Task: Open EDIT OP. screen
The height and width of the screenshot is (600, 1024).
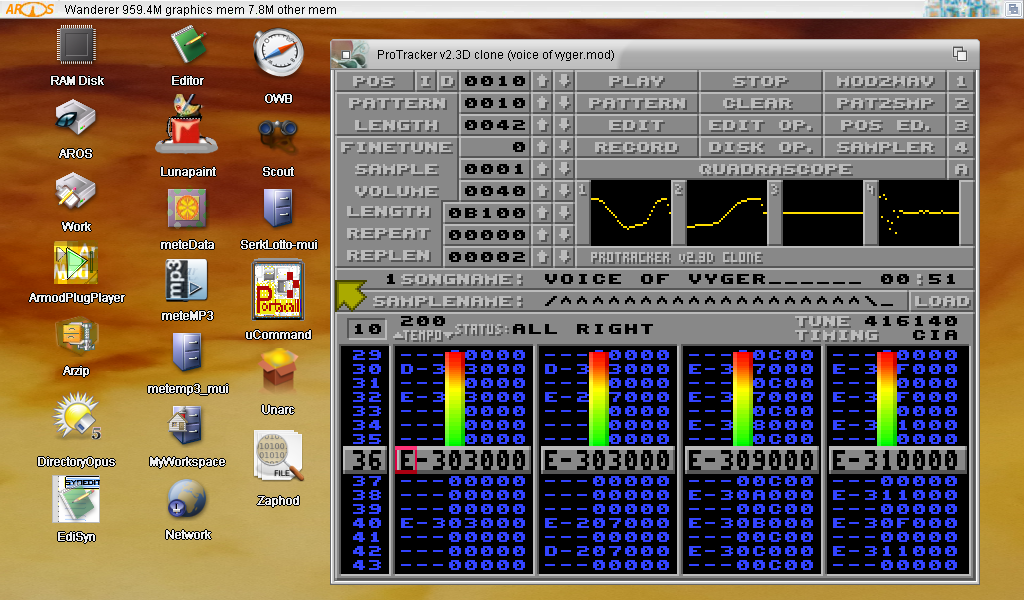Action: pos(760,125)
